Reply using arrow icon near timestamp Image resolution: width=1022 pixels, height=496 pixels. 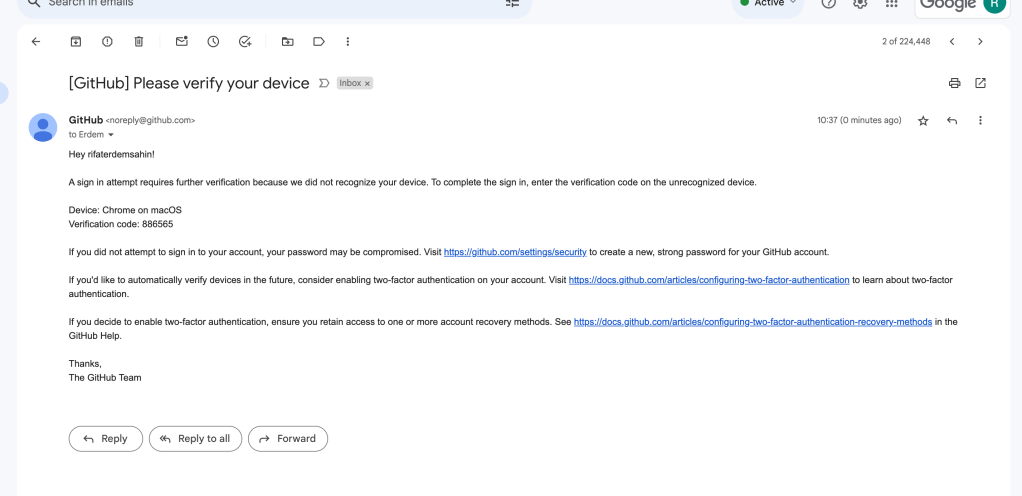952,121
